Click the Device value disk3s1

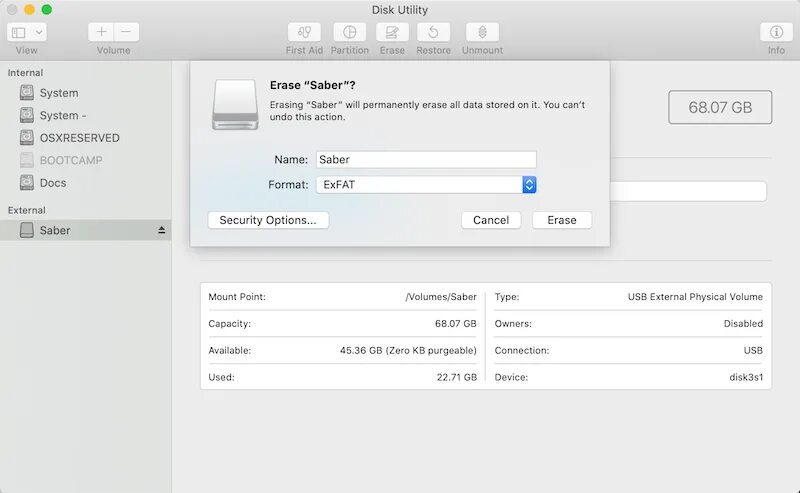point(746,377)
